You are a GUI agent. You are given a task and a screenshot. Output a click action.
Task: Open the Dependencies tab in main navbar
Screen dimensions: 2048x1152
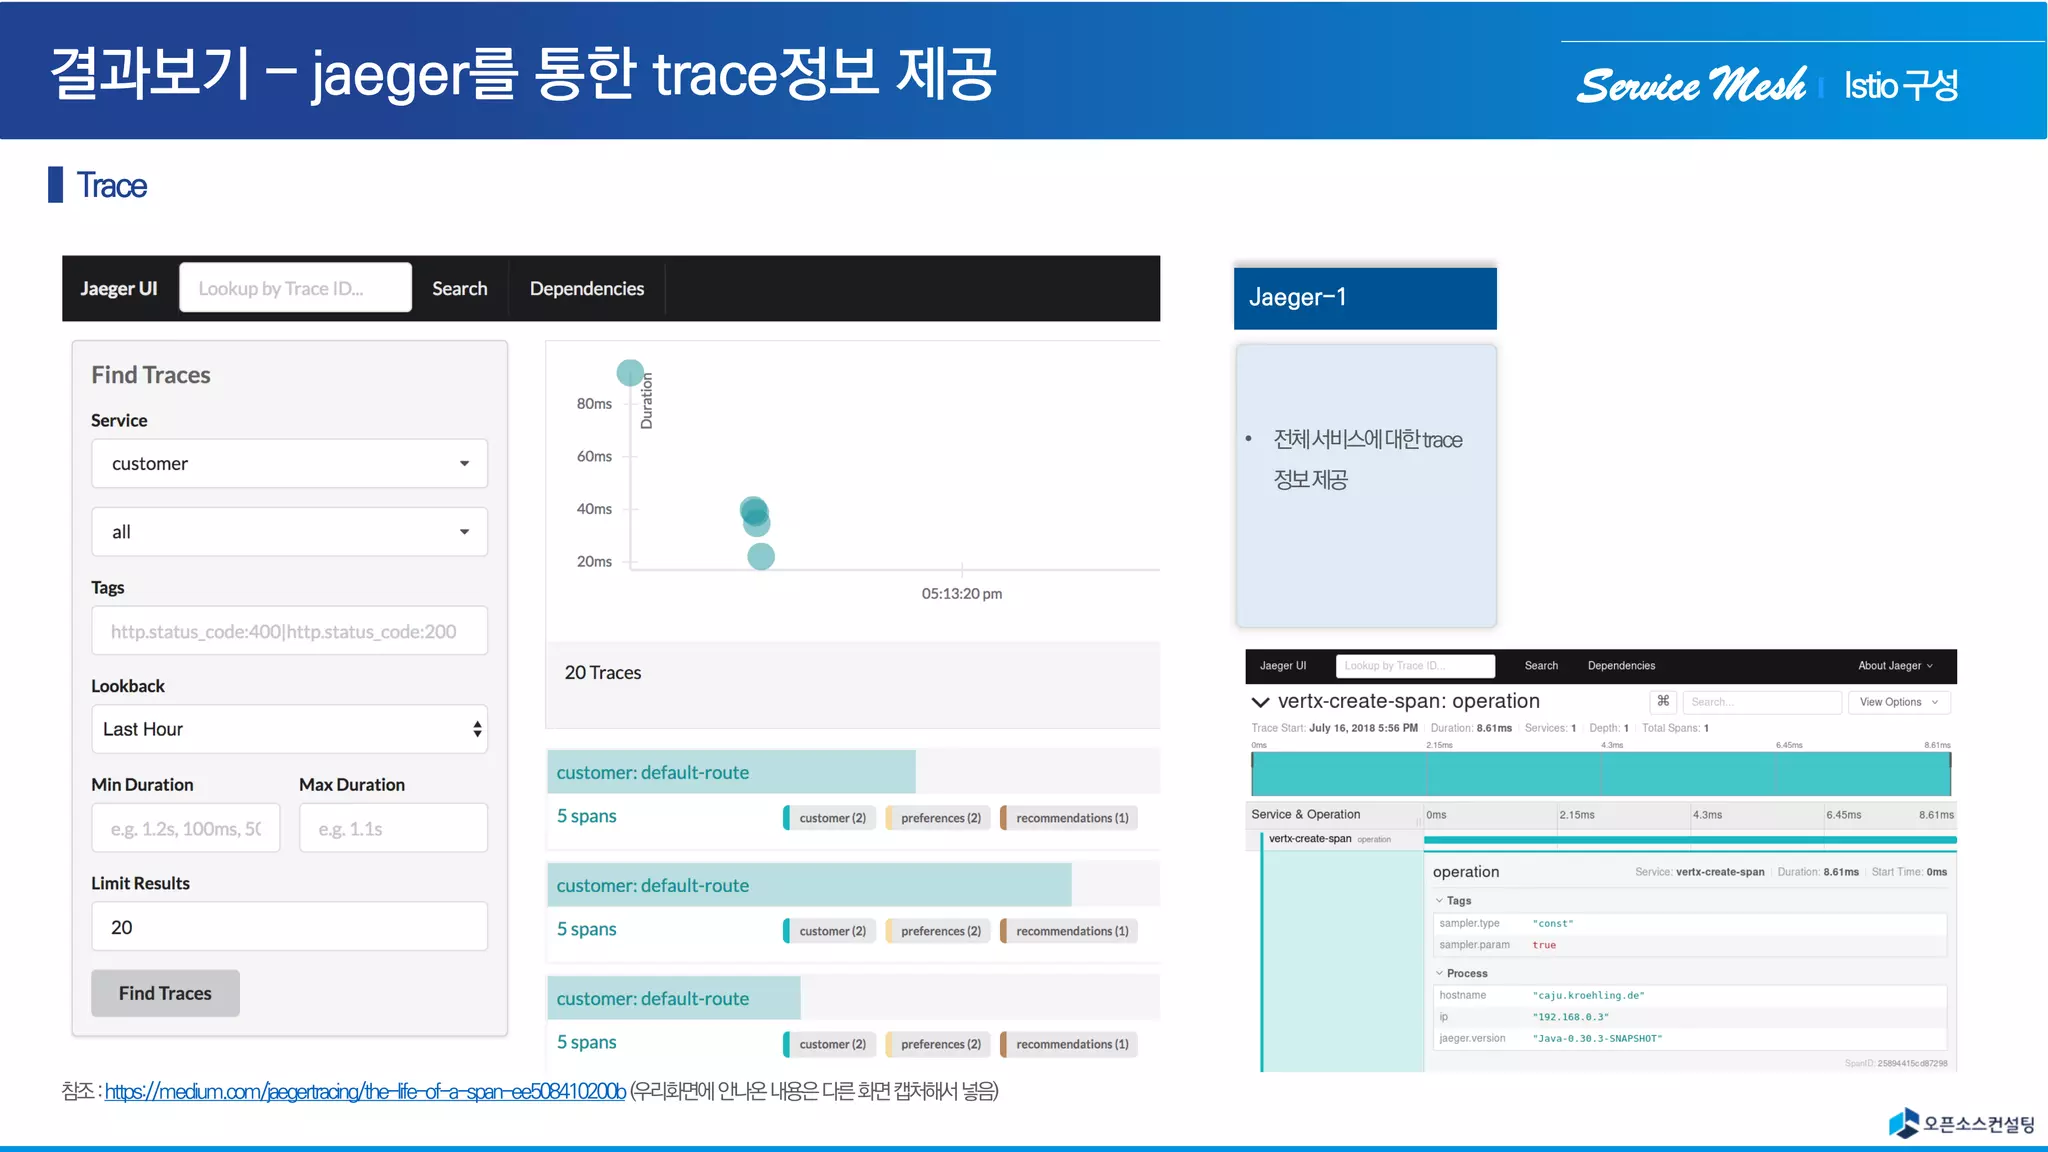coord(587,288)
